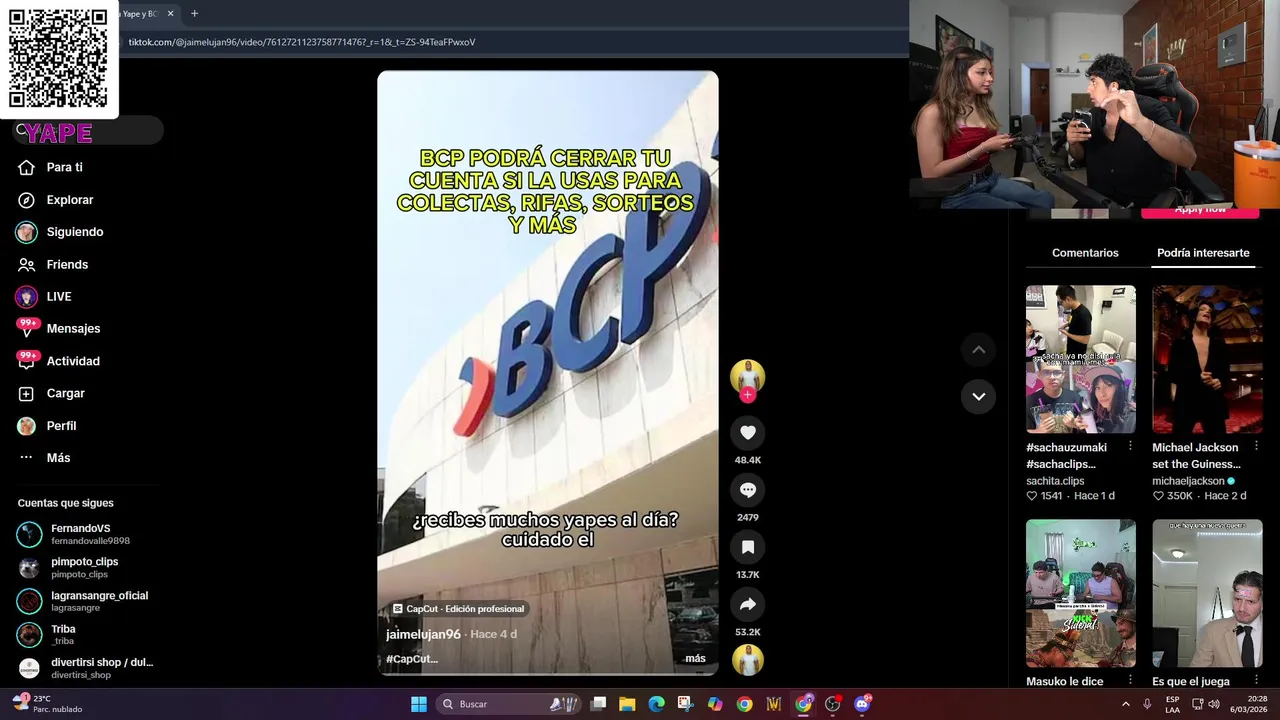Open the weather widget 23°C
The width and height of the screenshot is (1280, 720).
tap(47, 704)
